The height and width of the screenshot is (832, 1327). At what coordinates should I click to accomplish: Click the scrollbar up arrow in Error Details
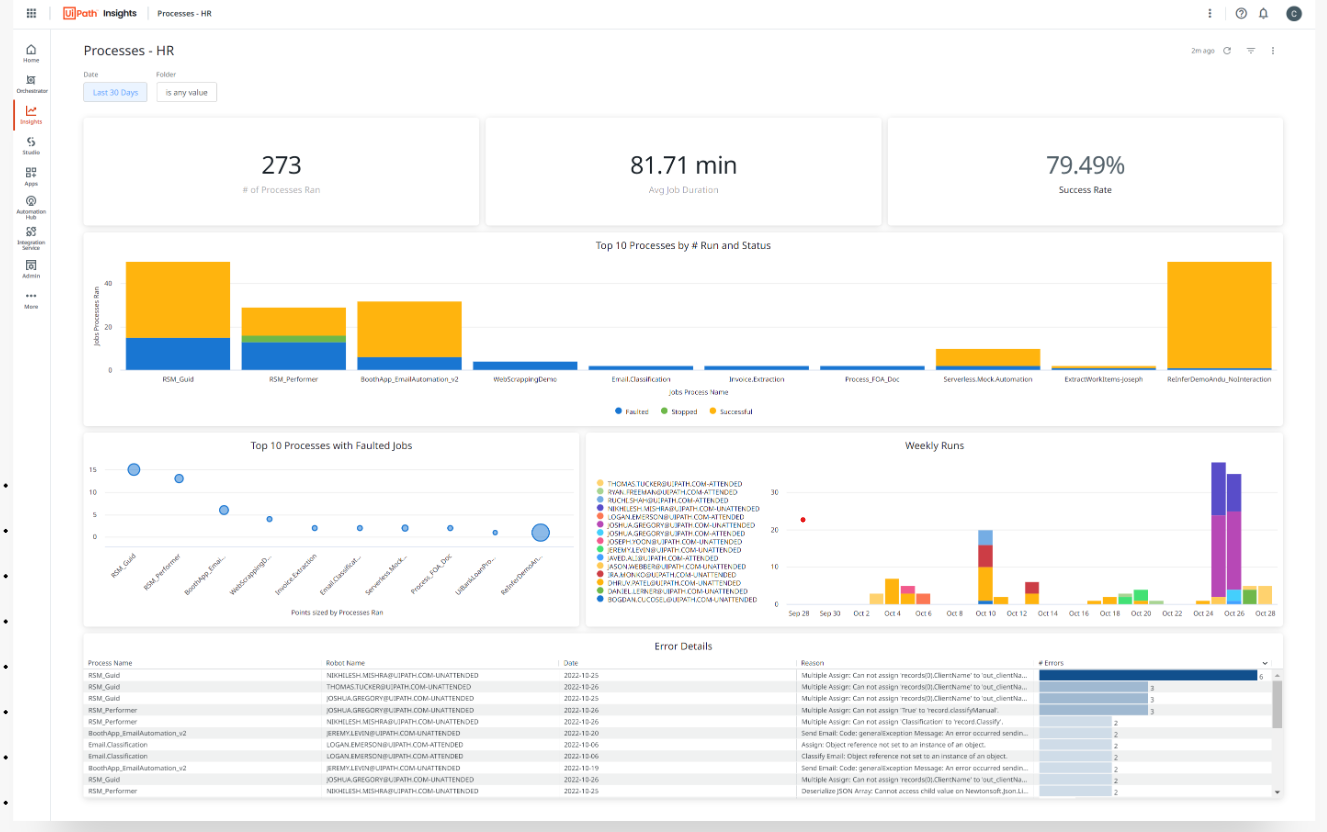tap(1276, 675)
